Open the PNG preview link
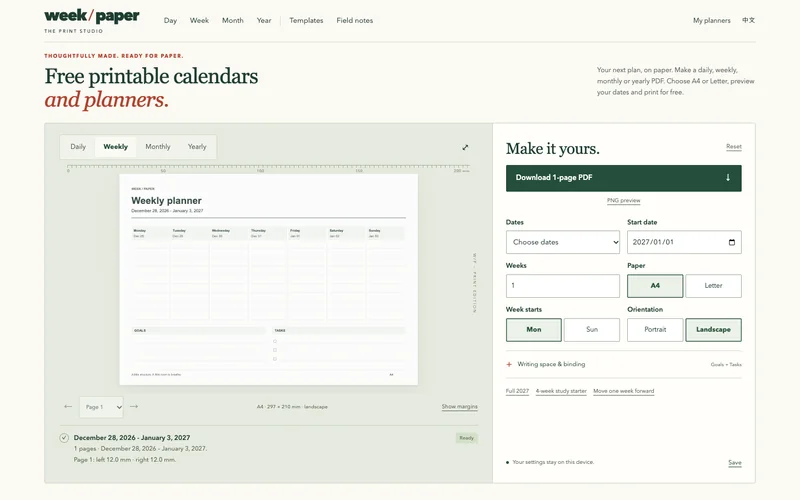 pyautogui.click(x=623, y=201)
